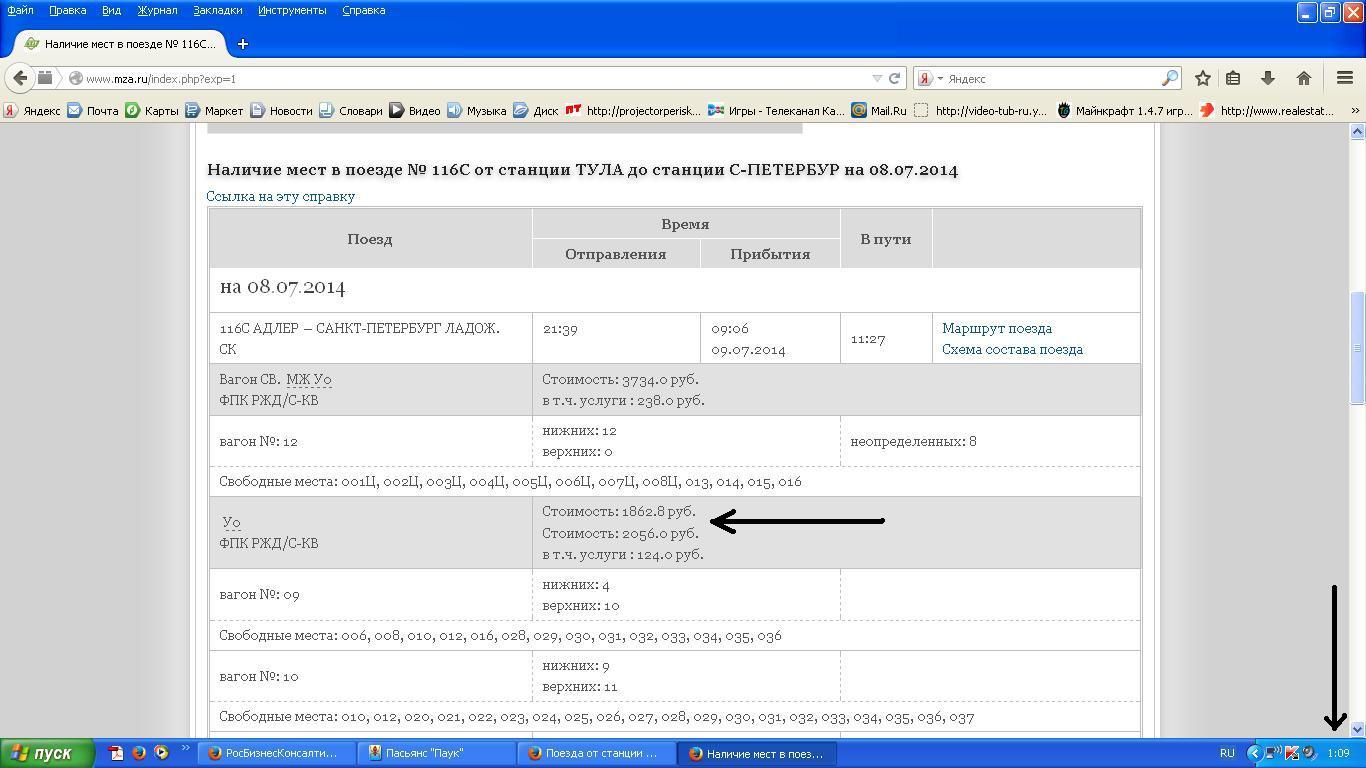Open the bookmarks list icon in toolbar
The width and height of the screenshot is (1366, 768).
coord(1233,78)
